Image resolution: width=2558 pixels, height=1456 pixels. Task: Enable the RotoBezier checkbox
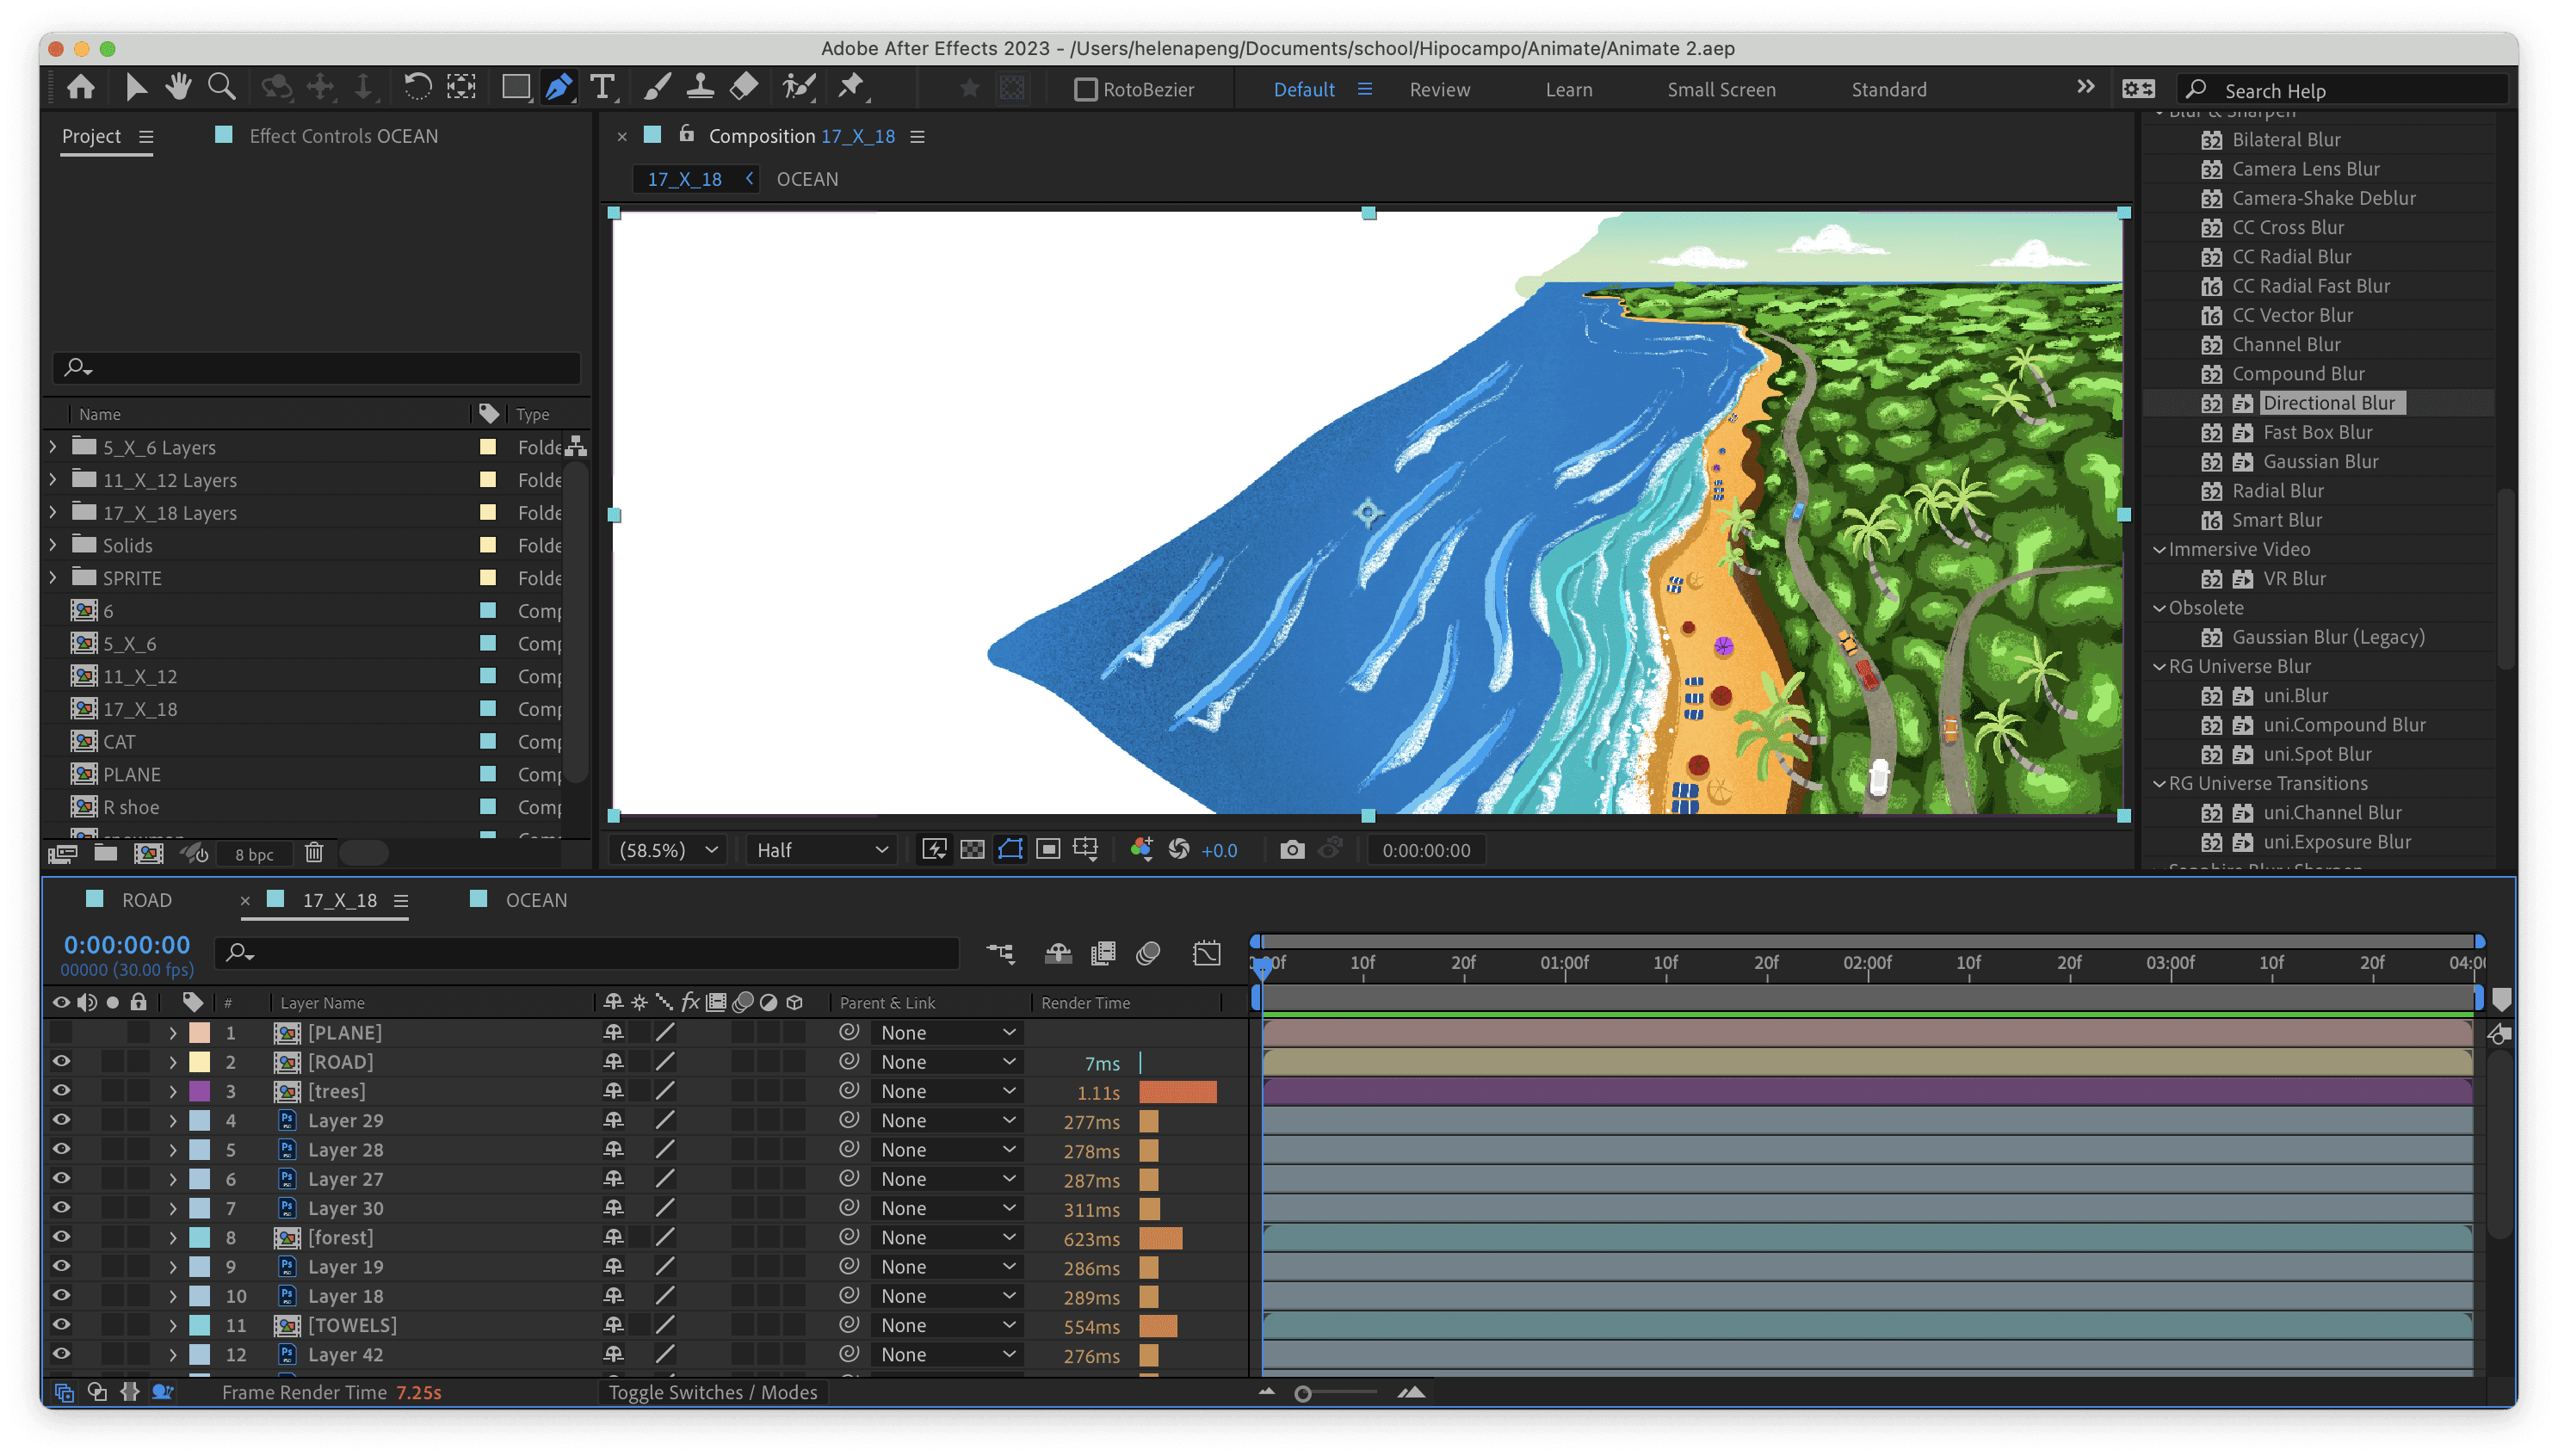coord(1085,90)
